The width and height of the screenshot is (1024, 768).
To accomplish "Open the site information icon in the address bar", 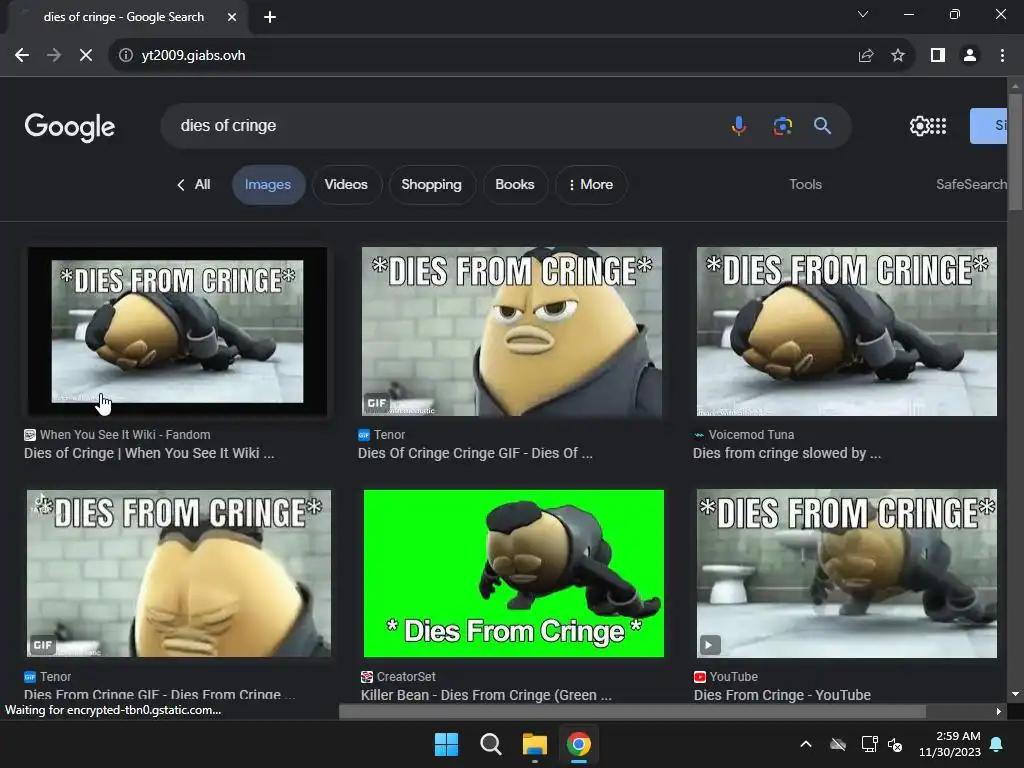I will (x=125, y=56).
